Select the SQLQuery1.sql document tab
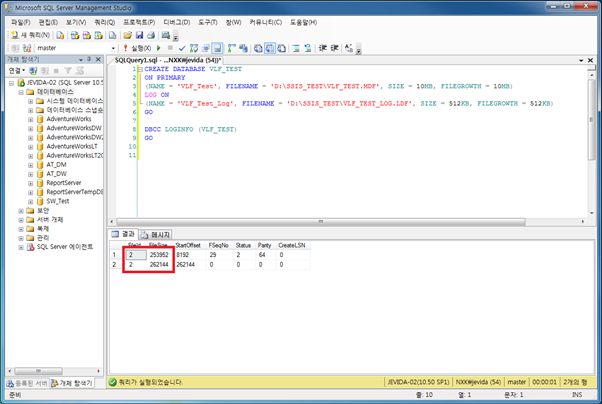Viewport: 602px width, 404px height. 167,60
